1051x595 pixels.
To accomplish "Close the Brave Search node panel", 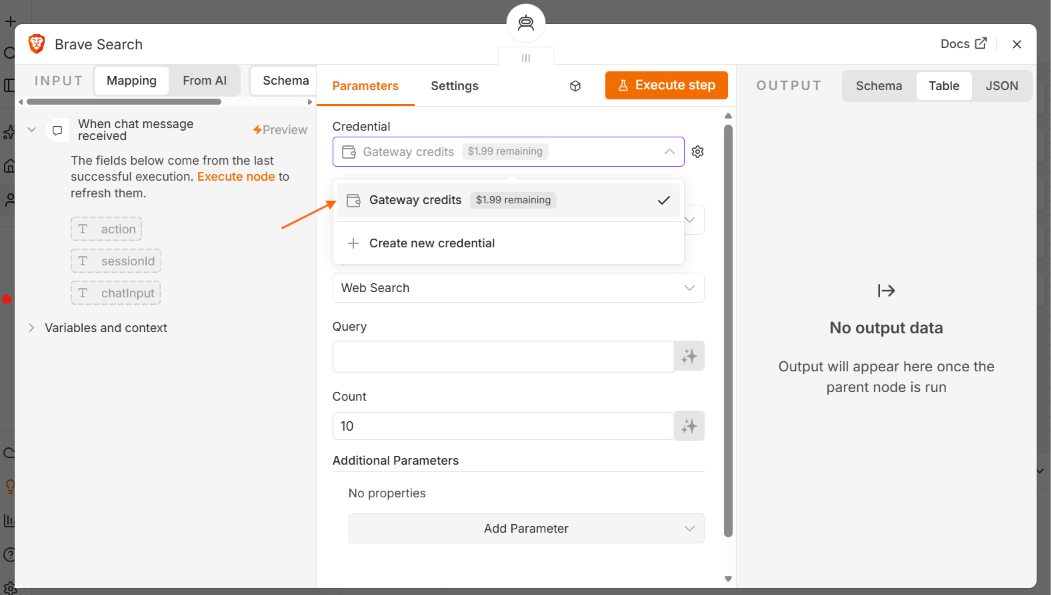I will (x=1017, y=44).
